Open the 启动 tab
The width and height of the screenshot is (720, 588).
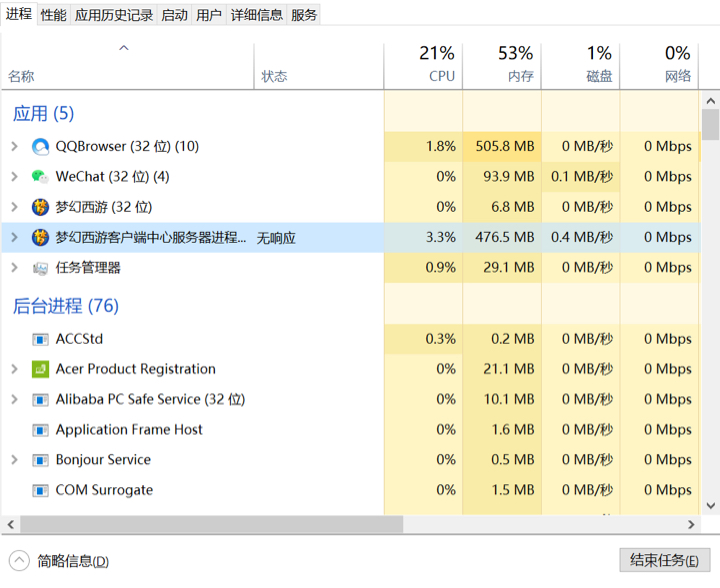(x=174, y=15)
